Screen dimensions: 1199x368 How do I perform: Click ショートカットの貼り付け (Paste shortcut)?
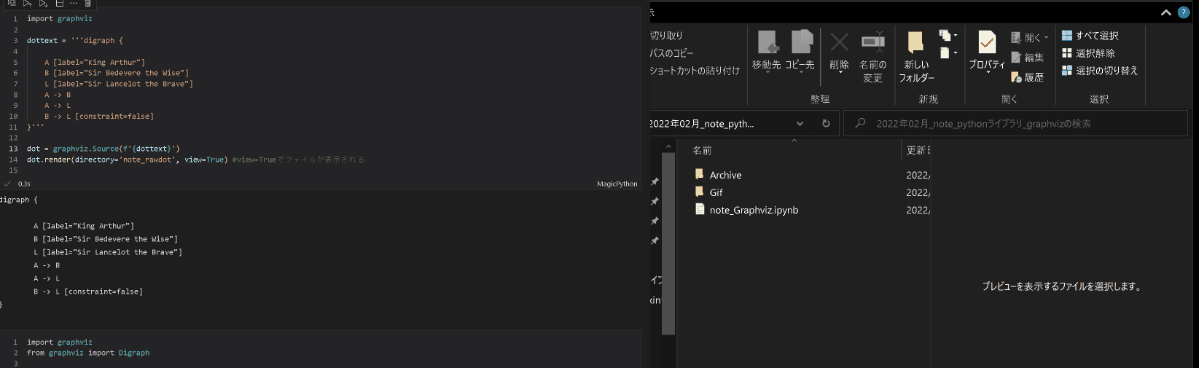(694, 70)
